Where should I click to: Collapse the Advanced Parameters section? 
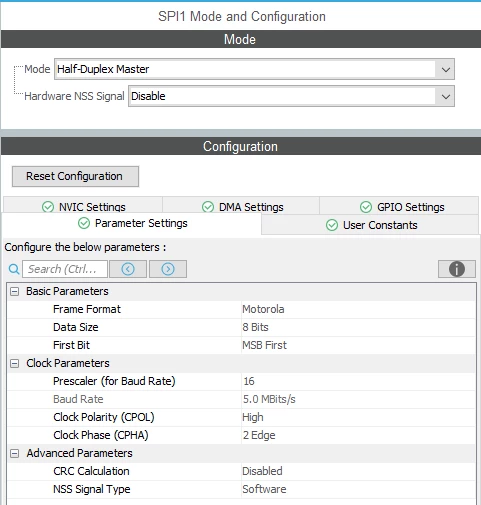coord(14,453)
